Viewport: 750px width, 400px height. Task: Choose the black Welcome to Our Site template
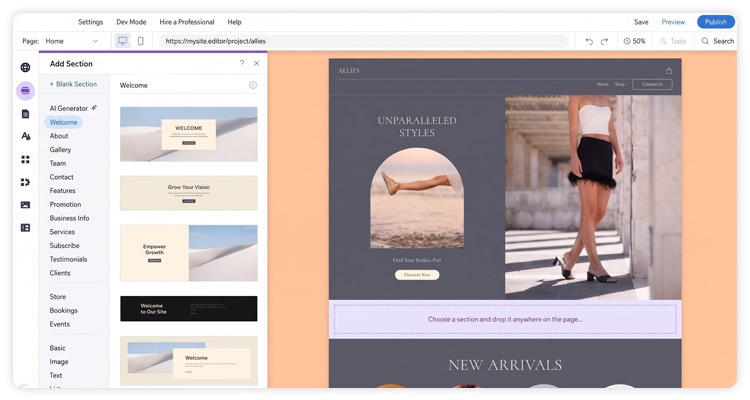click(188, 309)
